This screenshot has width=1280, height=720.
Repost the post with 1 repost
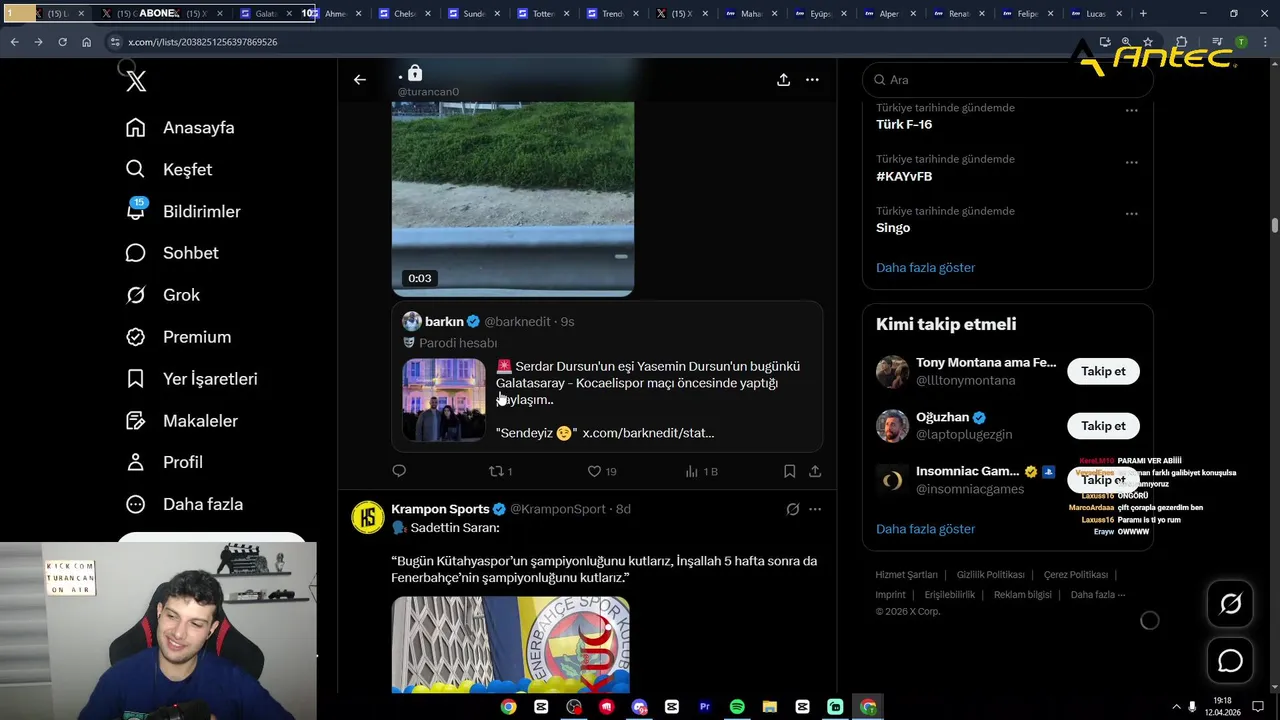(x=500, y=471)
